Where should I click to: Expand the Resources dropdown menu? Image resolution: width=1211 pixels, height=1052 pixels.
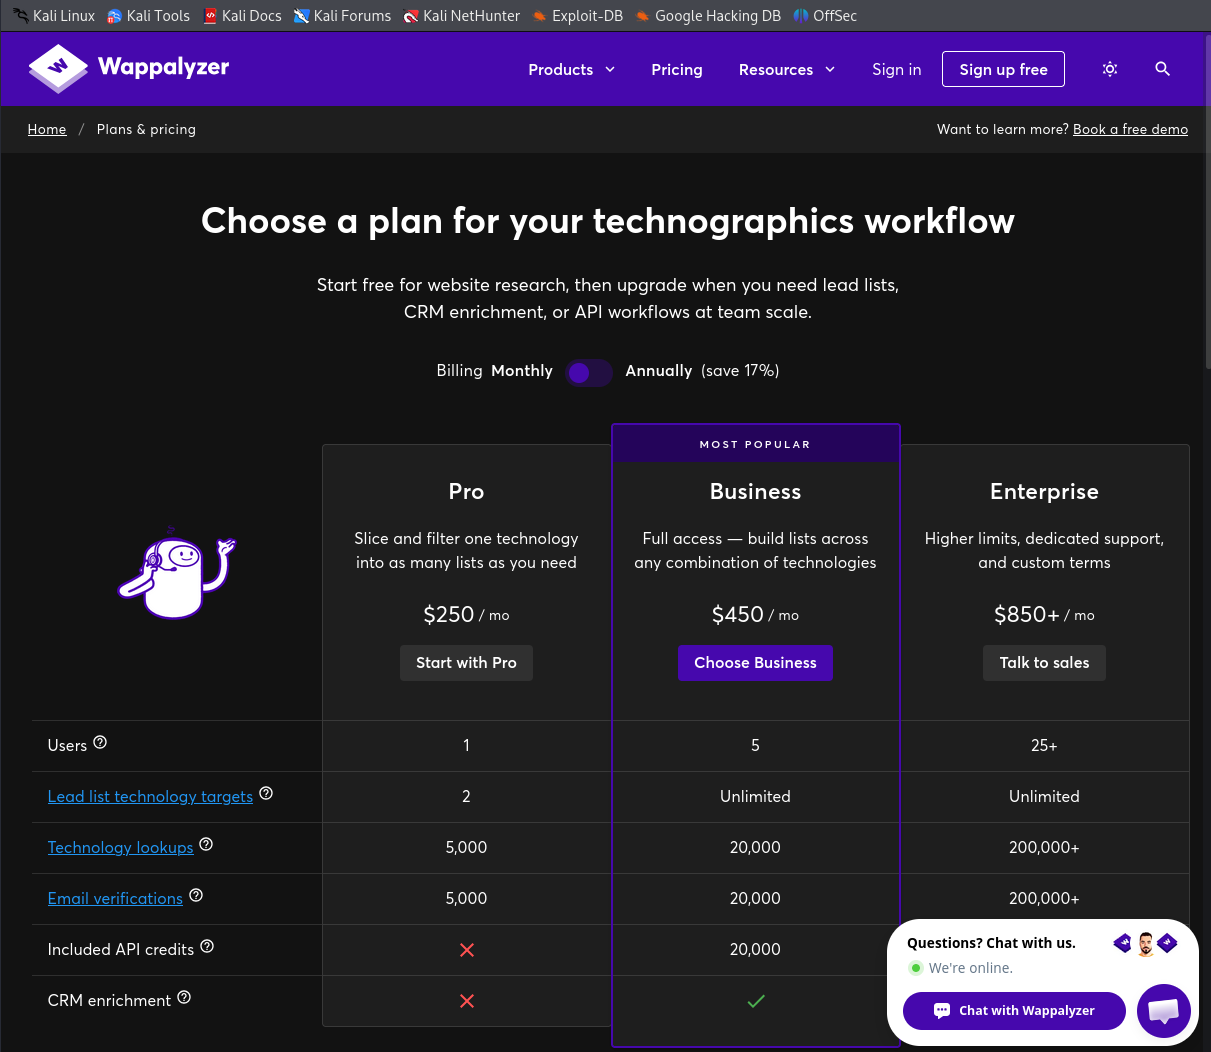click(787, 69)
